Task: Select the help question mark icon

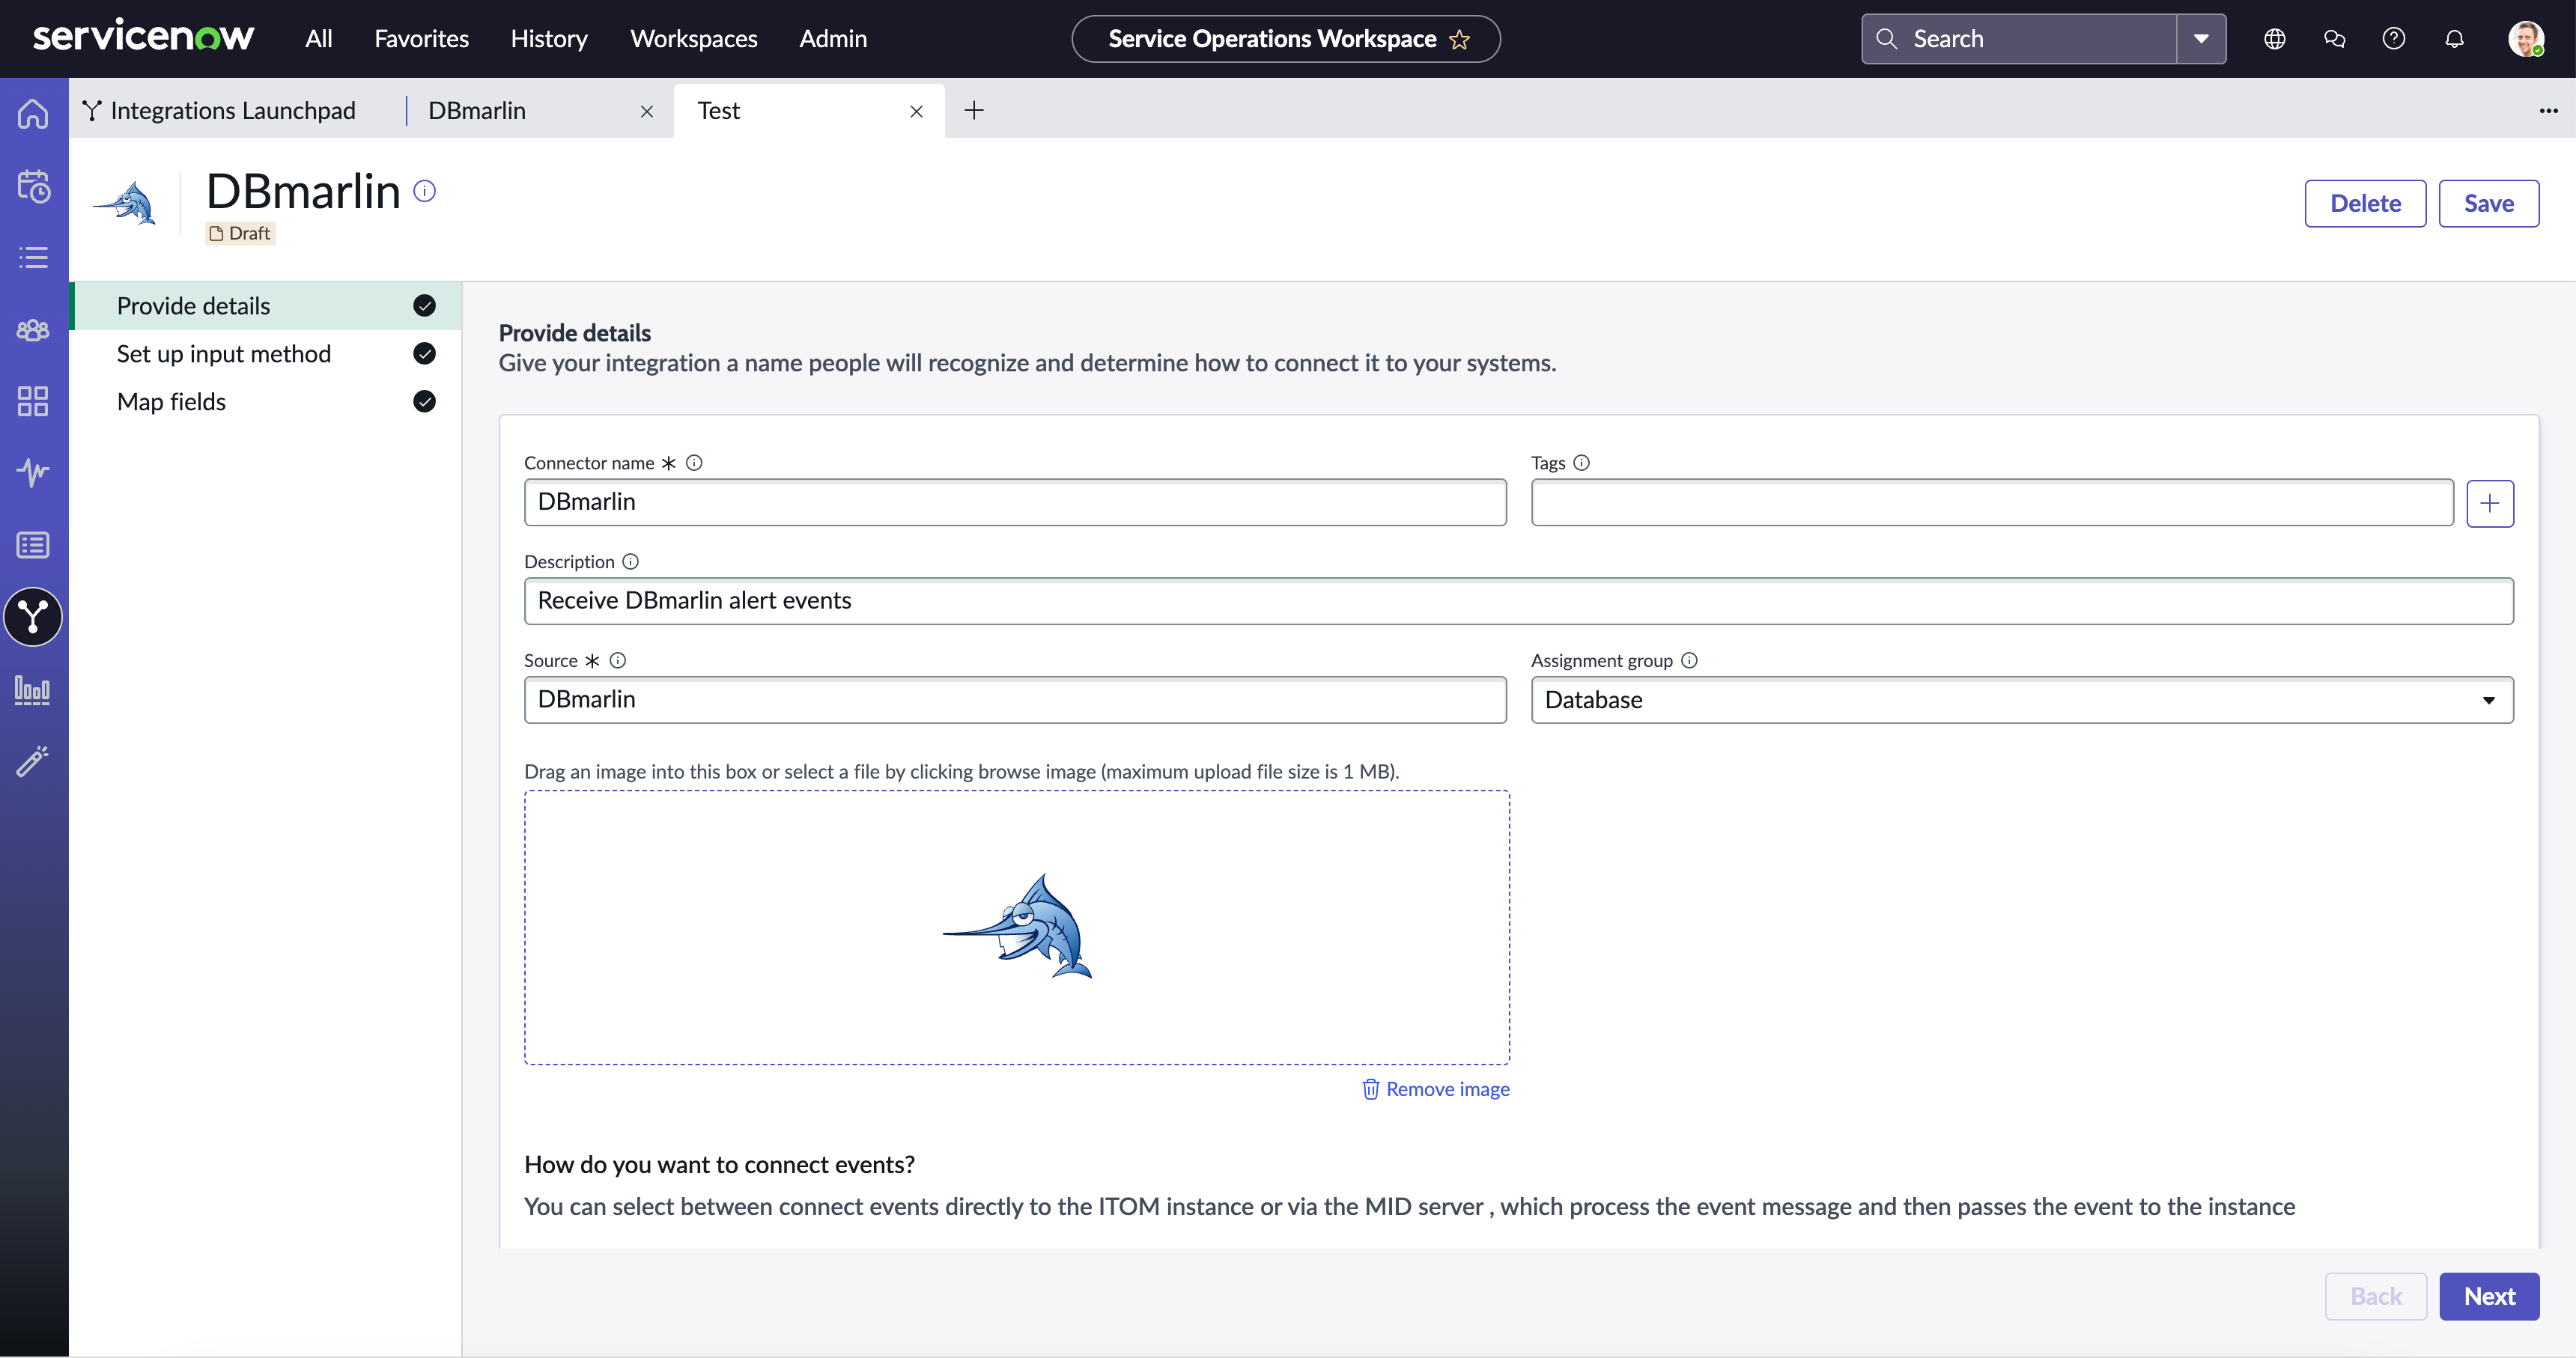Action: tap(2396, 37)
